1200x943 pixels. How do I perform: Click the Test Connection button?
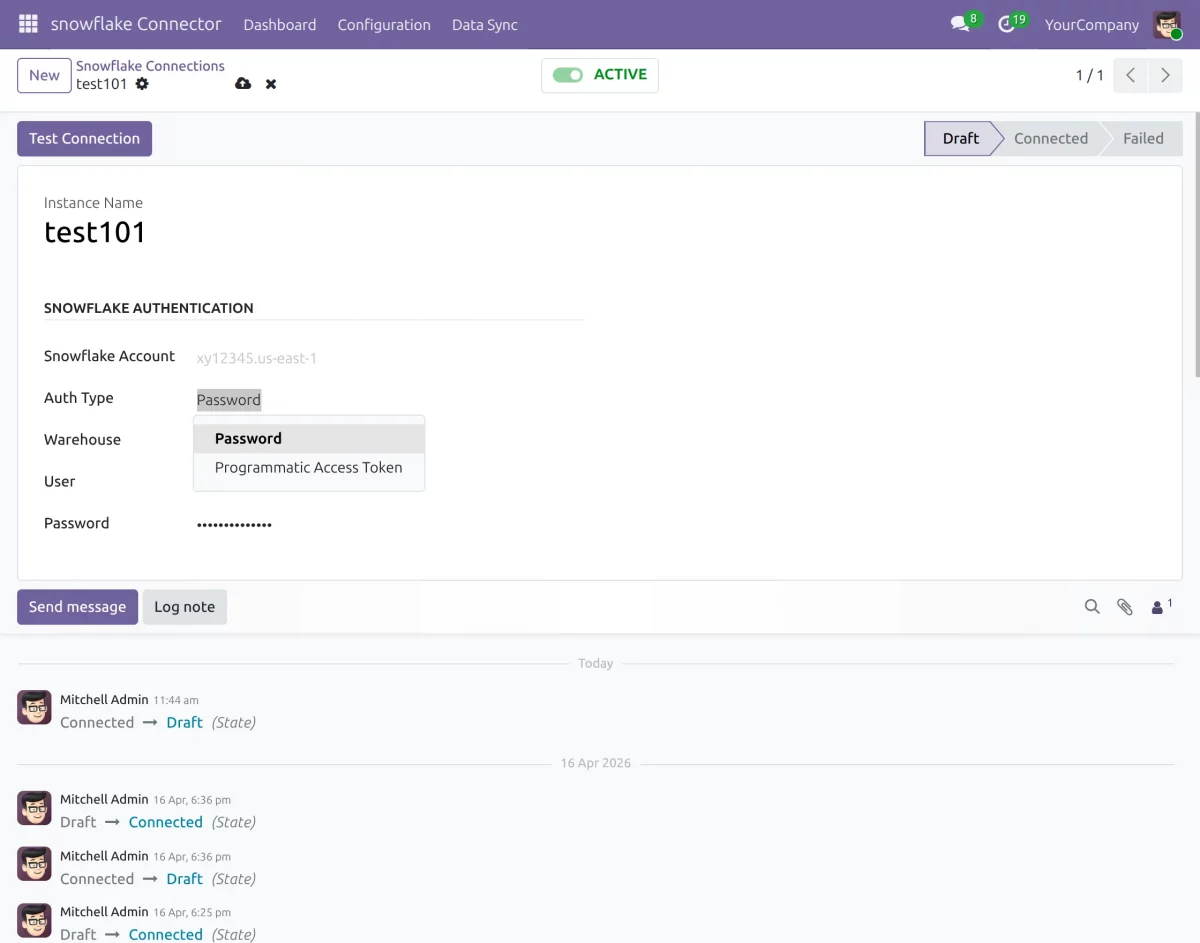coord(84,139)
